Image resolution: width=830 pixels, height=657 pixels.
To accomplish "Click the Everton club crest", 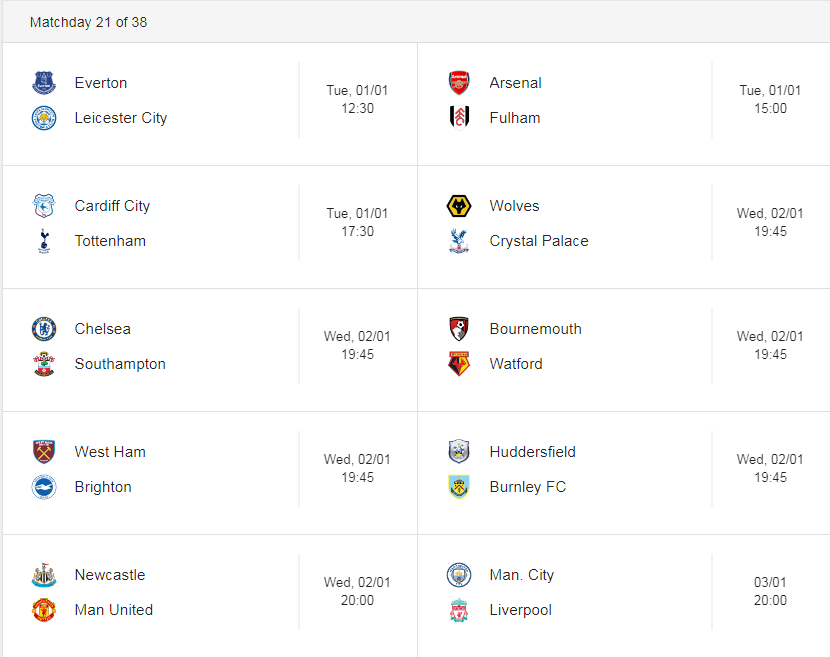I will point(44,83).
